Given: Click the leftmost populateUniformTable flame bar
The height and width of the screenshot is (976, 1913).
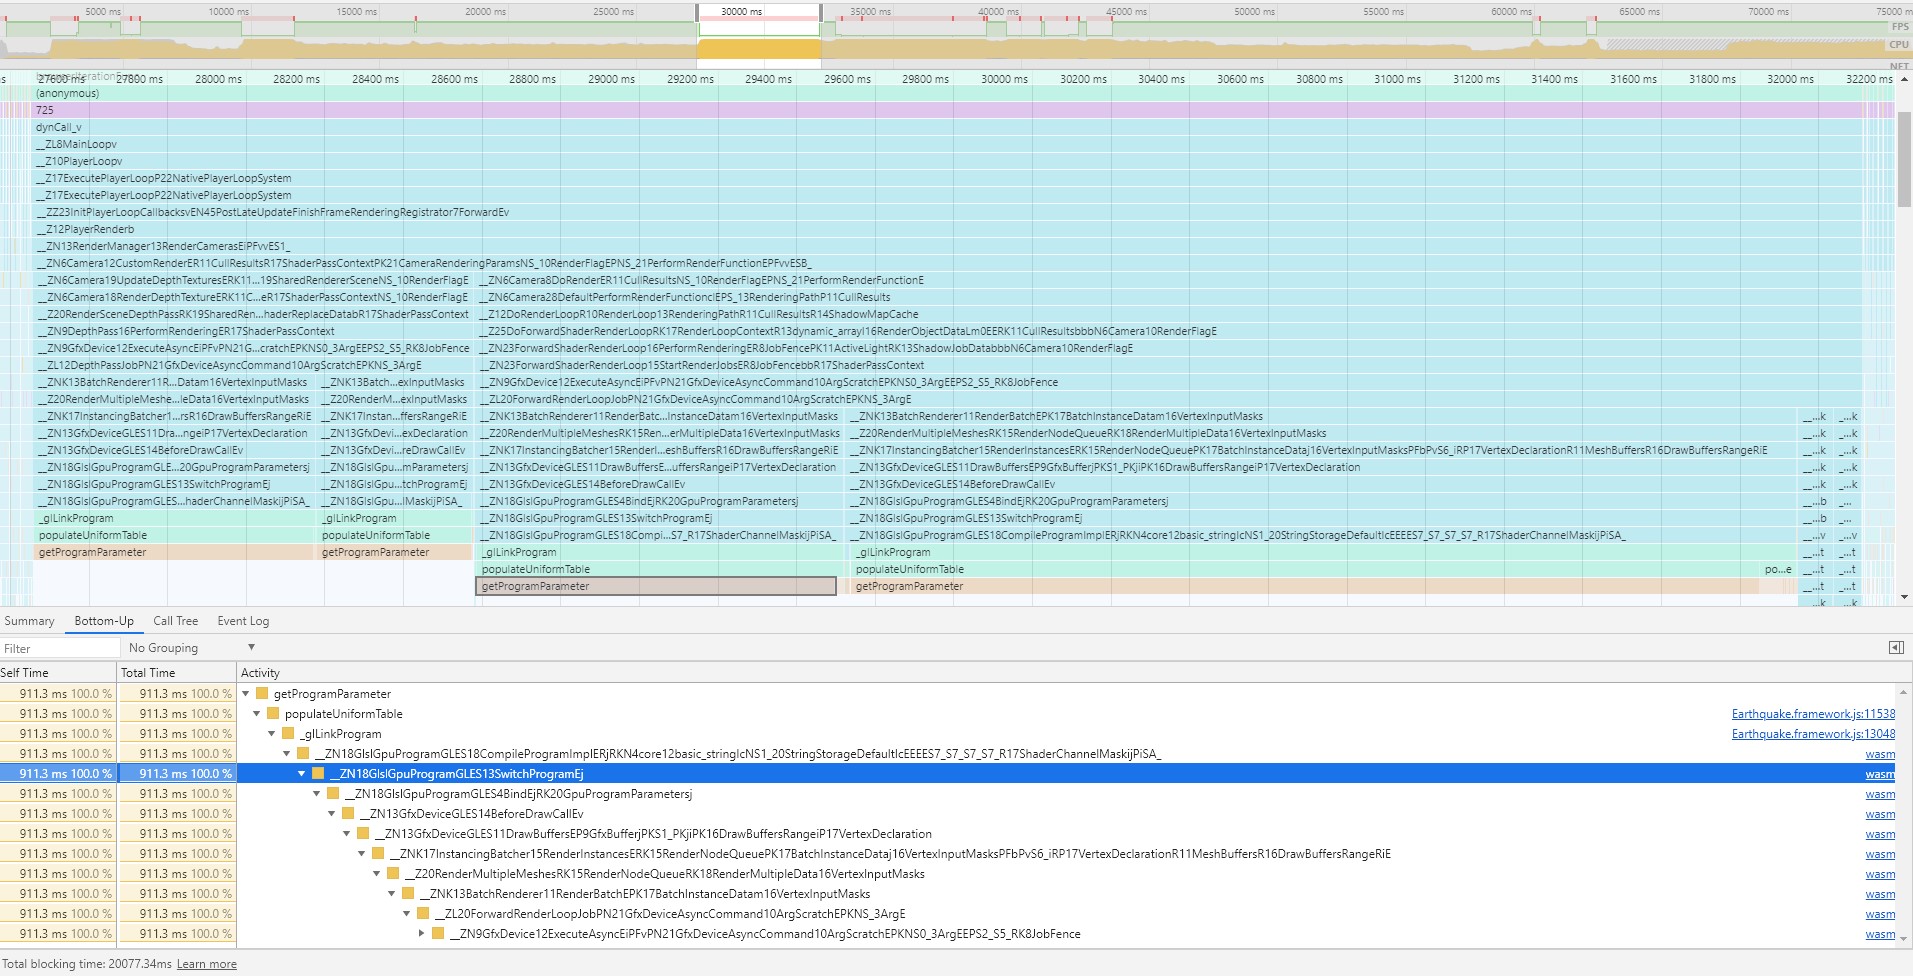Looking at the screenshot, I should 175,535.
